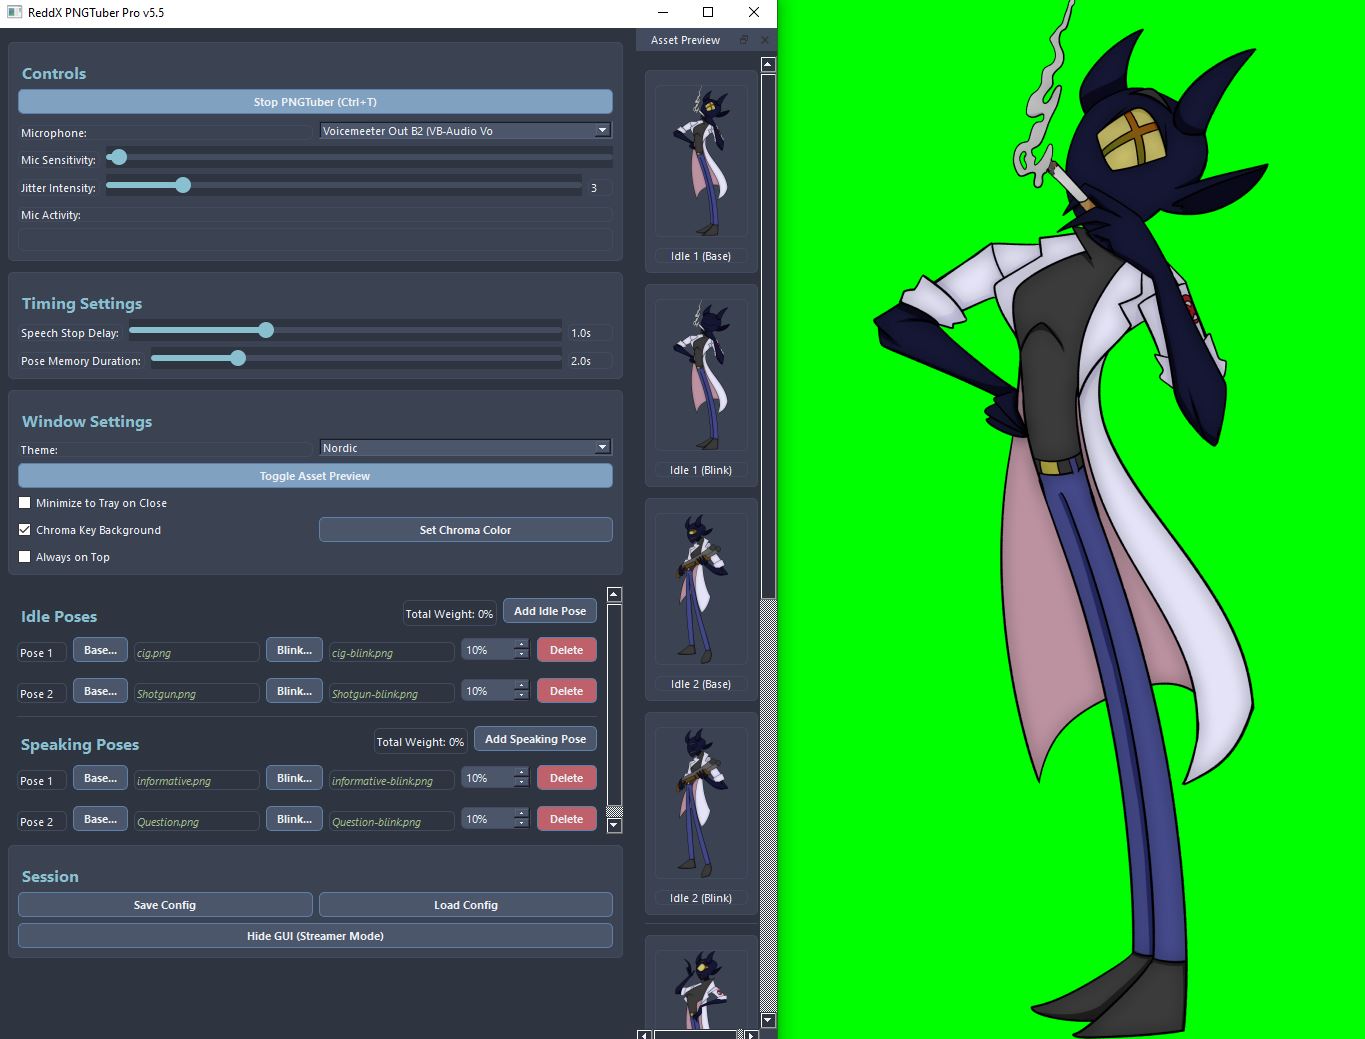Click the Jitter Intensity slider handle
Image resolution: width=1365 pixels, height=1039 pixels.
tap(183, 185)
